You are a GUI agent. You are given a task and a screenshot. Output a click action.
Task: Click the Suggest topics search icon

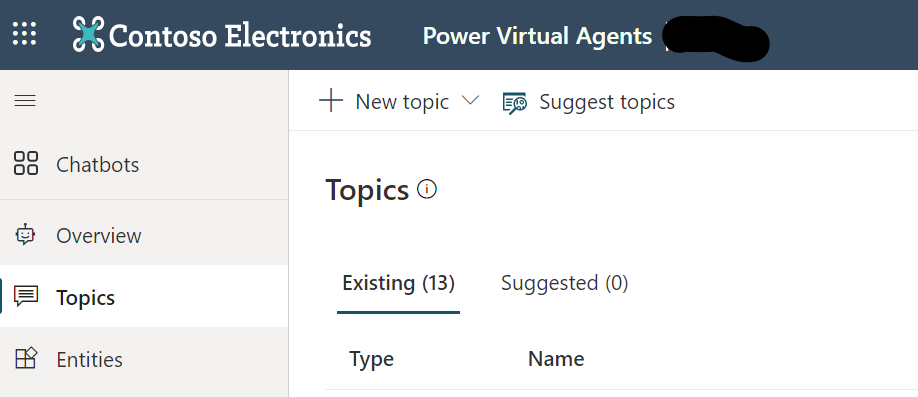pos(515,103)
